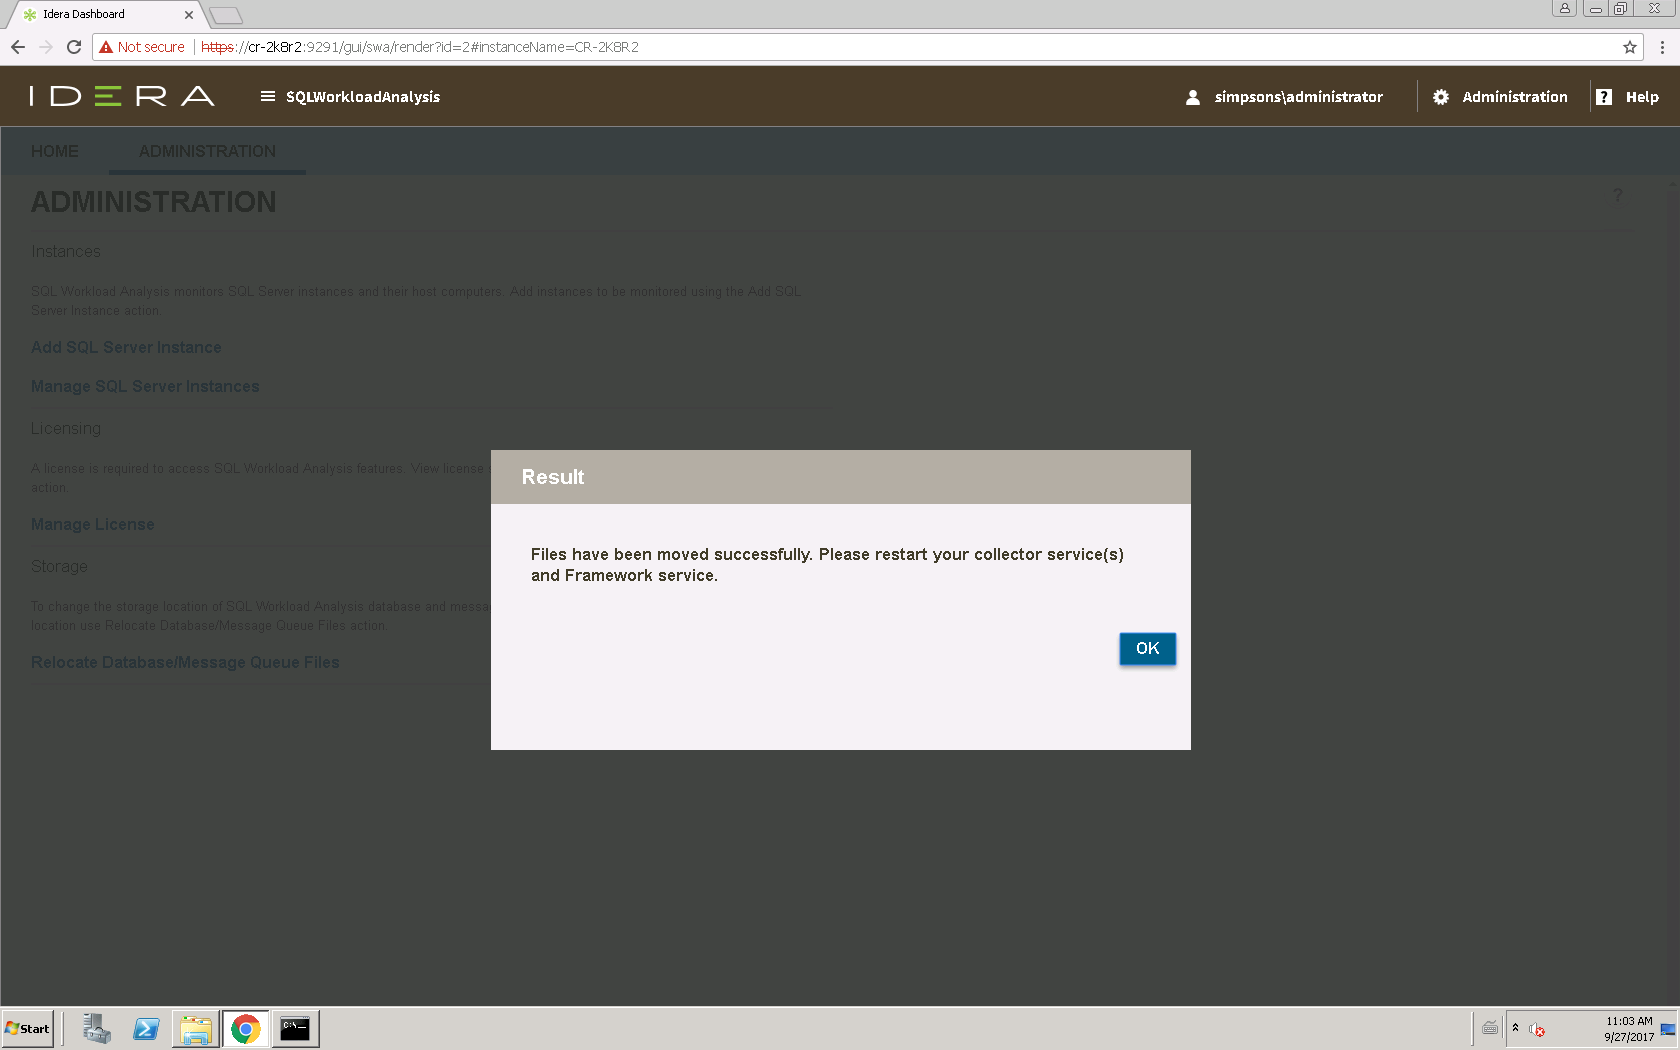The image size is (1680, 1050).
Task: Open the Manage License link
Action: coord(93,524)
